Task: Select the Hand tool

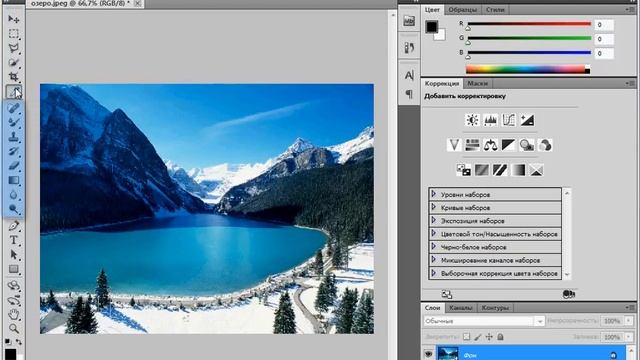Action: 13,314
